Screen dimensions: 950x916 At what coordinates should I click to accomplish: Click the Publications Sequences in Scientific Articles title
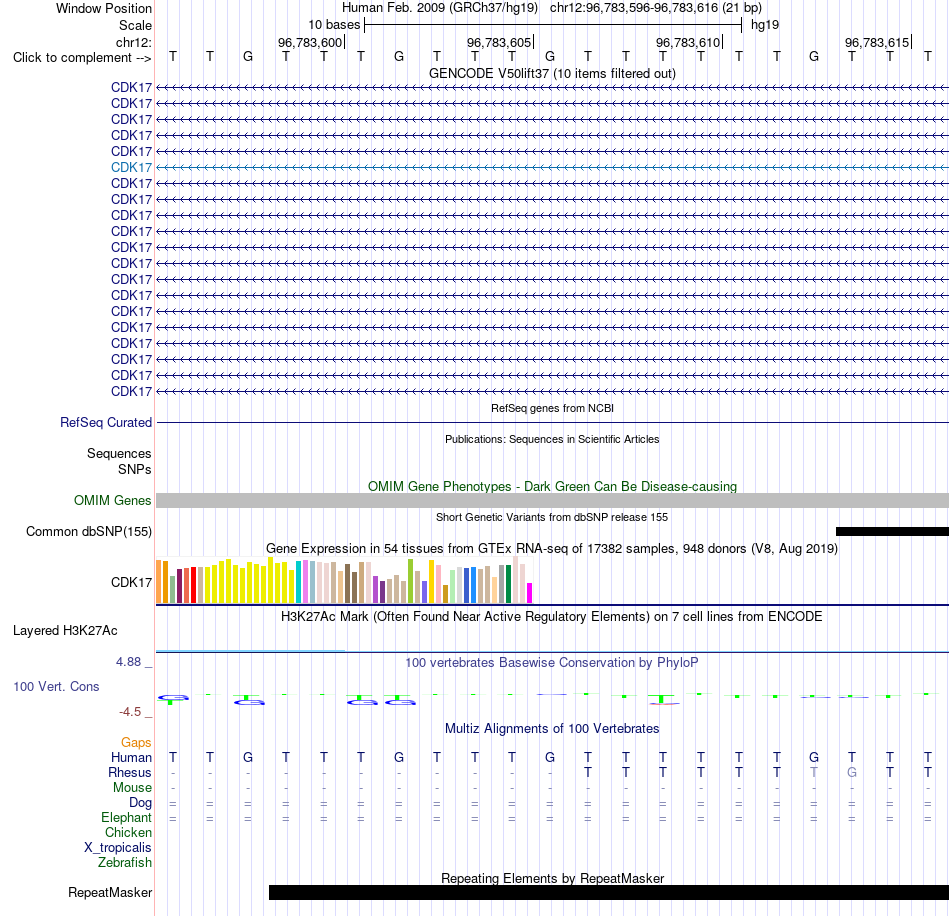(x=552, y=439)
